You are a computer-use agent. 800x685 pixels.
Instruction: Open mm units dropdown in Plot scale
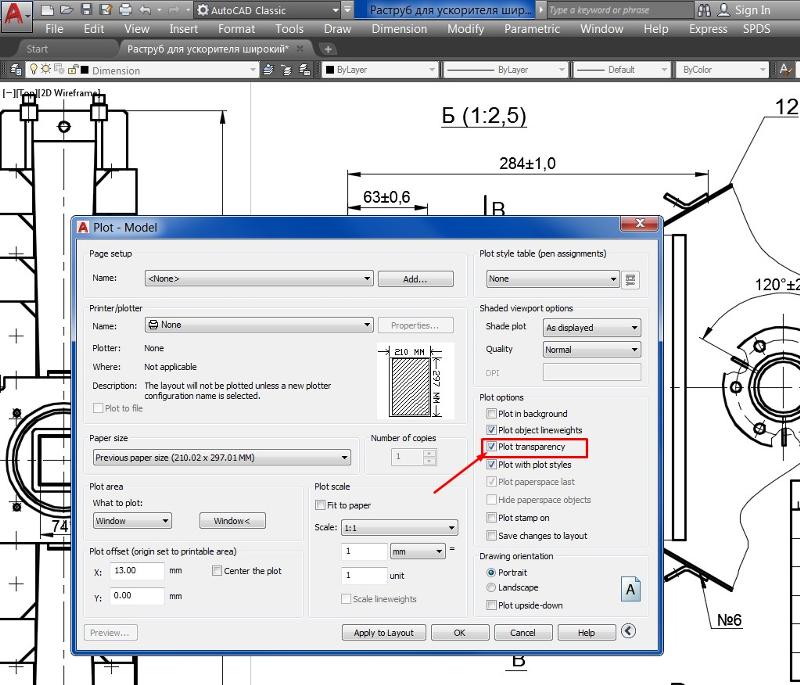(418, 551)
